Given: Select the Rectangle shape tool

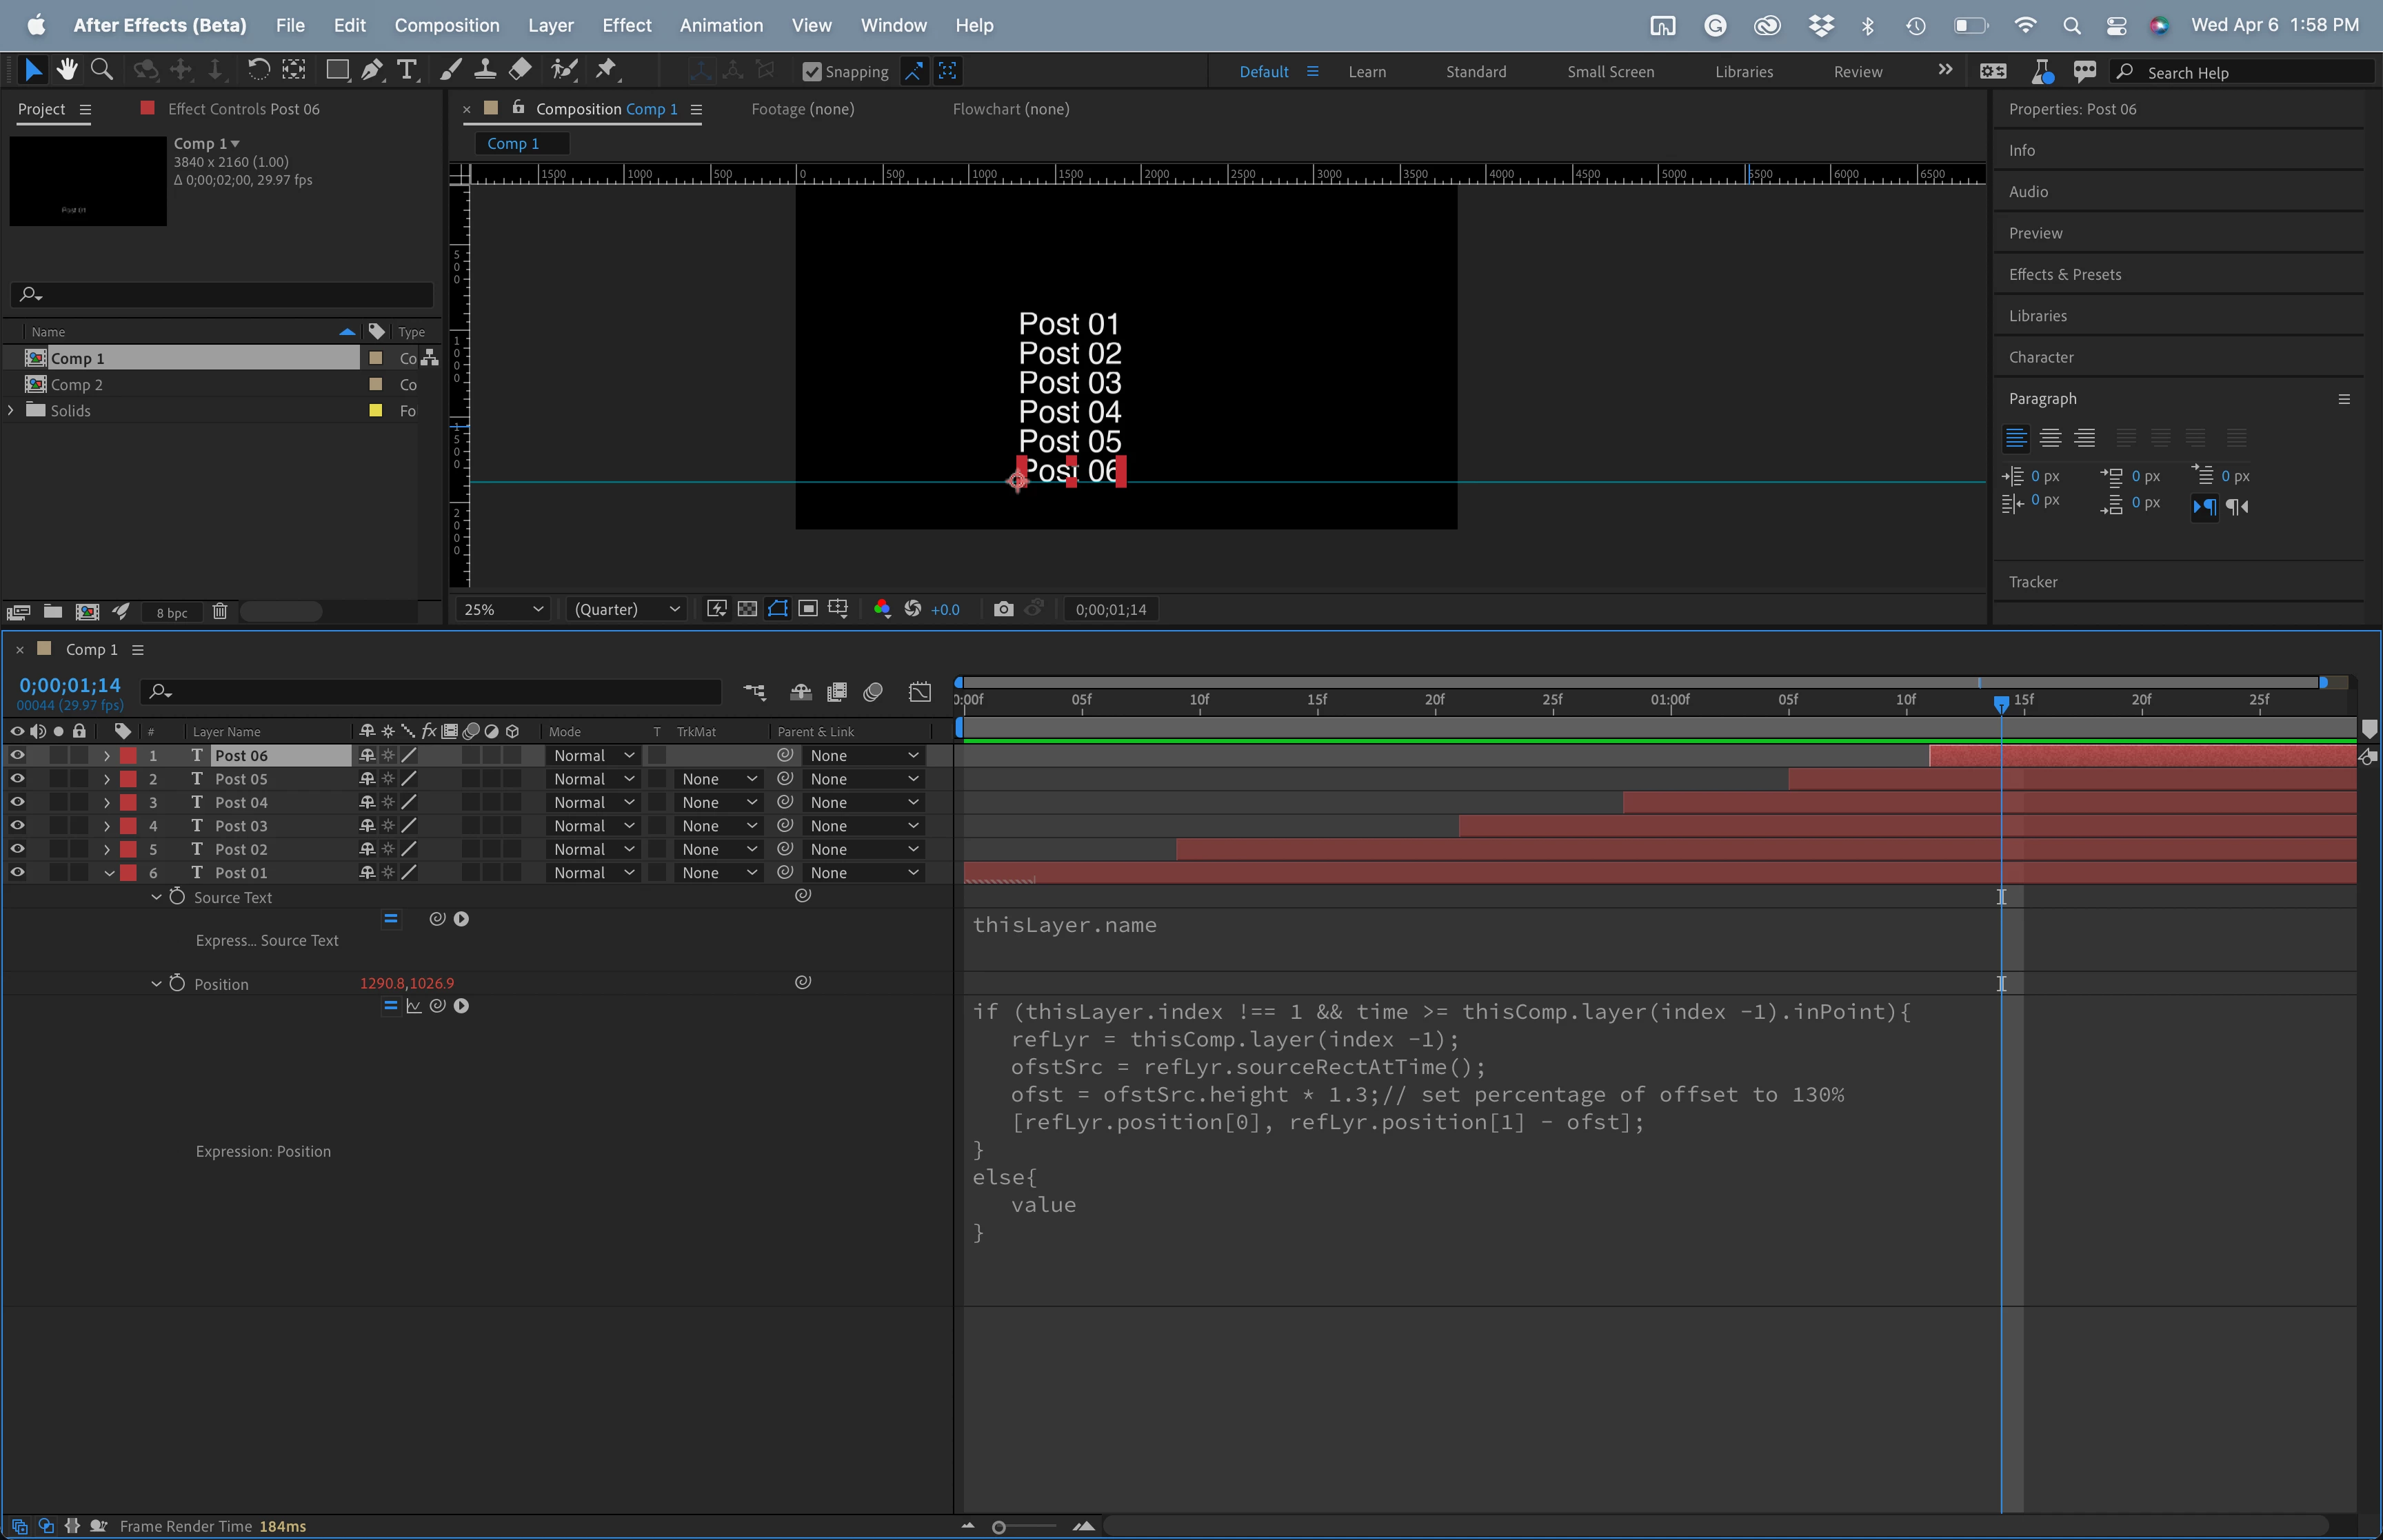Looking at the screenshot, I should coord(337,69).
